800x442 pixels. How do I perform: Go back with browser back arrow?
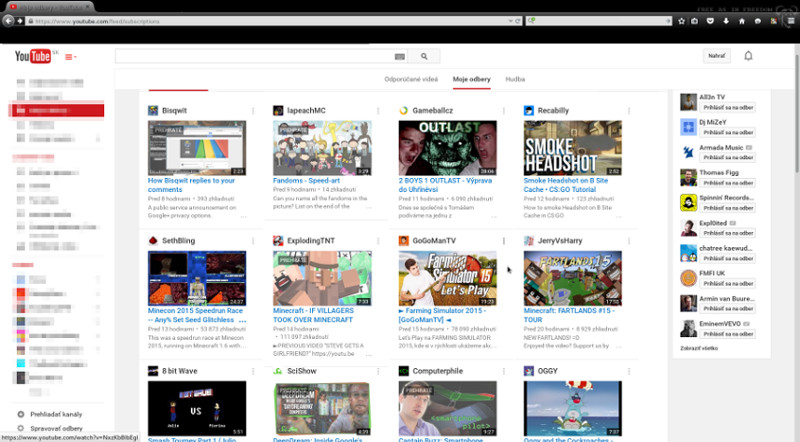pos(8,21)
